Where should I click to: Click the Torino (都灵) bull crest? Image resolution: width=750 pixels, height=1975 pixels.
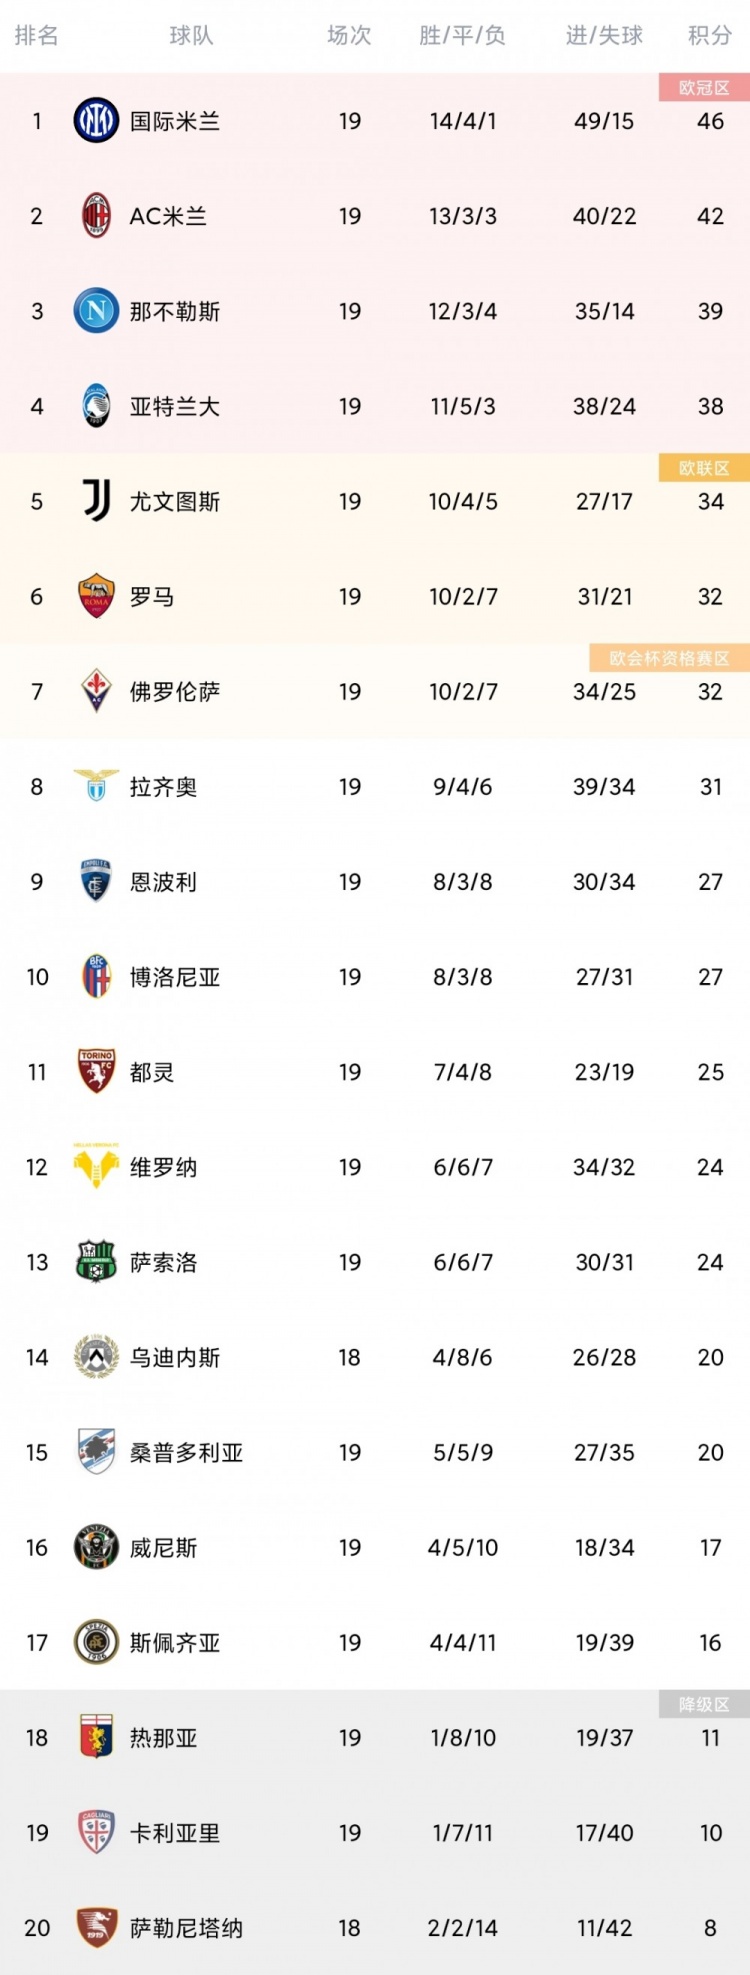[x=96, y=1072]
